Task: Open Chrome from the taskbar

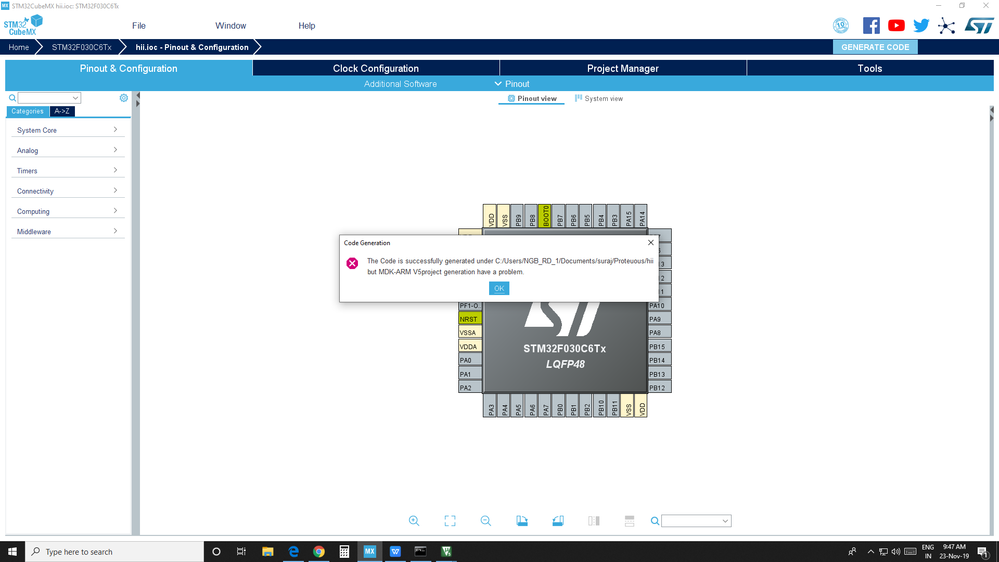Action: pyautogui.click(x=319, y=551)
